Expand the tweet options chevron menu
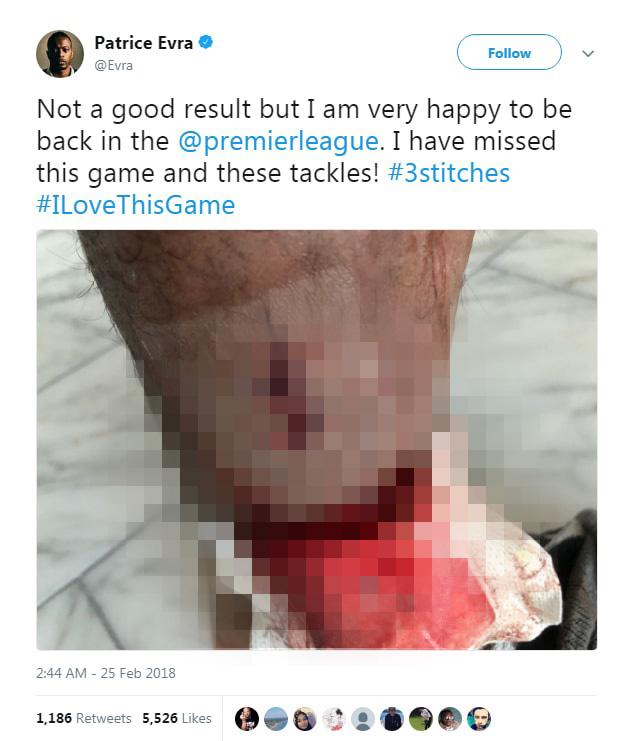This screenshot has width=633, height=741. pos(588,53)
